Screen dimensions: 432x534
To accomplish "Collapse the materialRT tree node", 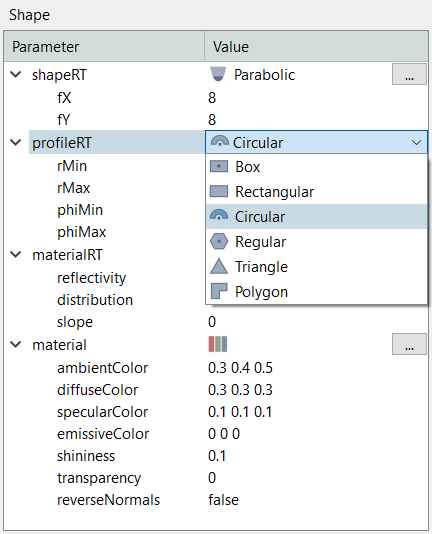I will pos(16,254).
